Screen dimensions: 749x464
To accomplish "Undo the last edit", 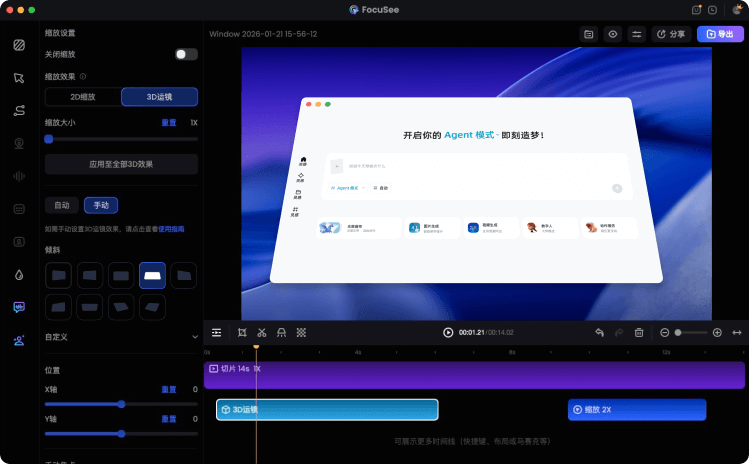I will [599, 333].
